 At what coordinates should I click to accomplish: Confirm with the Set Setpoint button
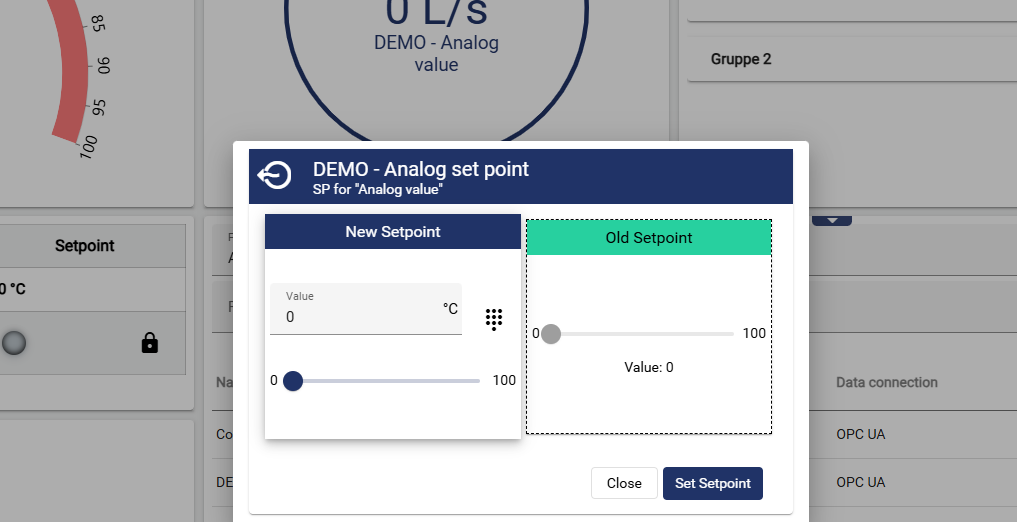click(x=712, y=483)
